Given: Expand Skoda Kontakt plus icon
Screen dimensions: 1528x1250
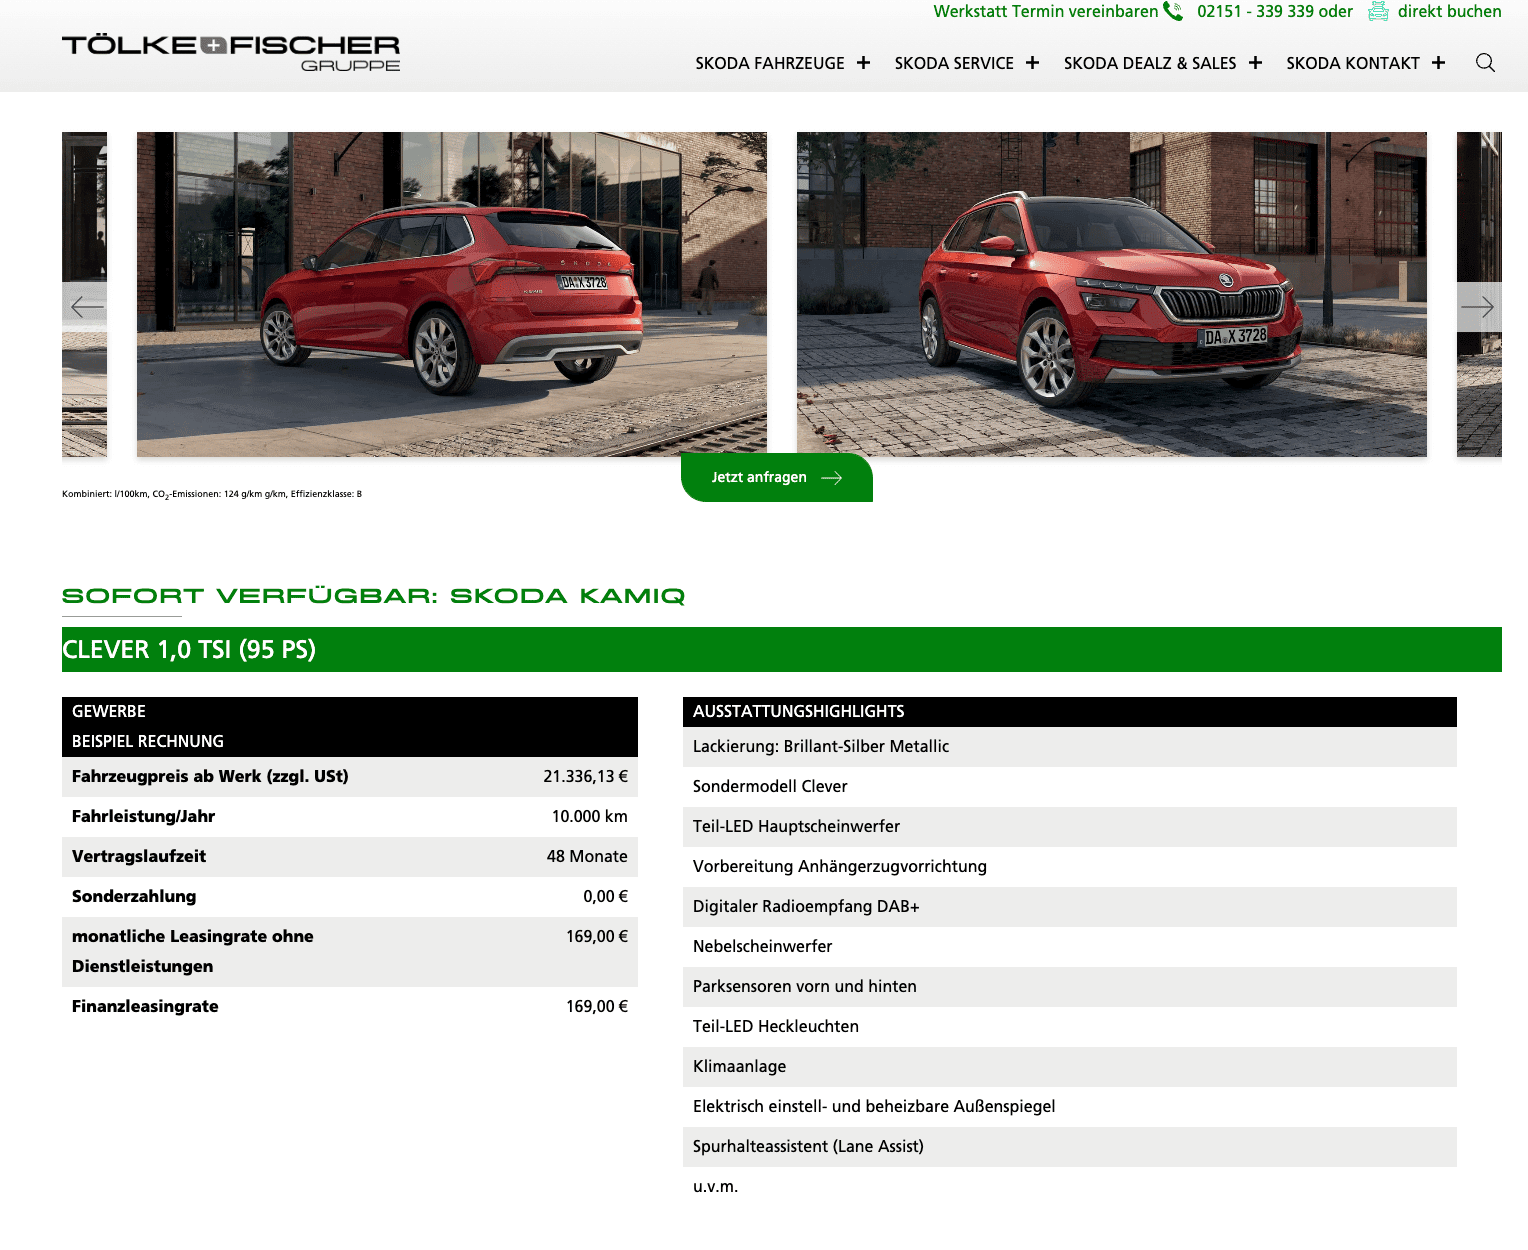Looking at the screenshot, I should [x=1438, y=63].
